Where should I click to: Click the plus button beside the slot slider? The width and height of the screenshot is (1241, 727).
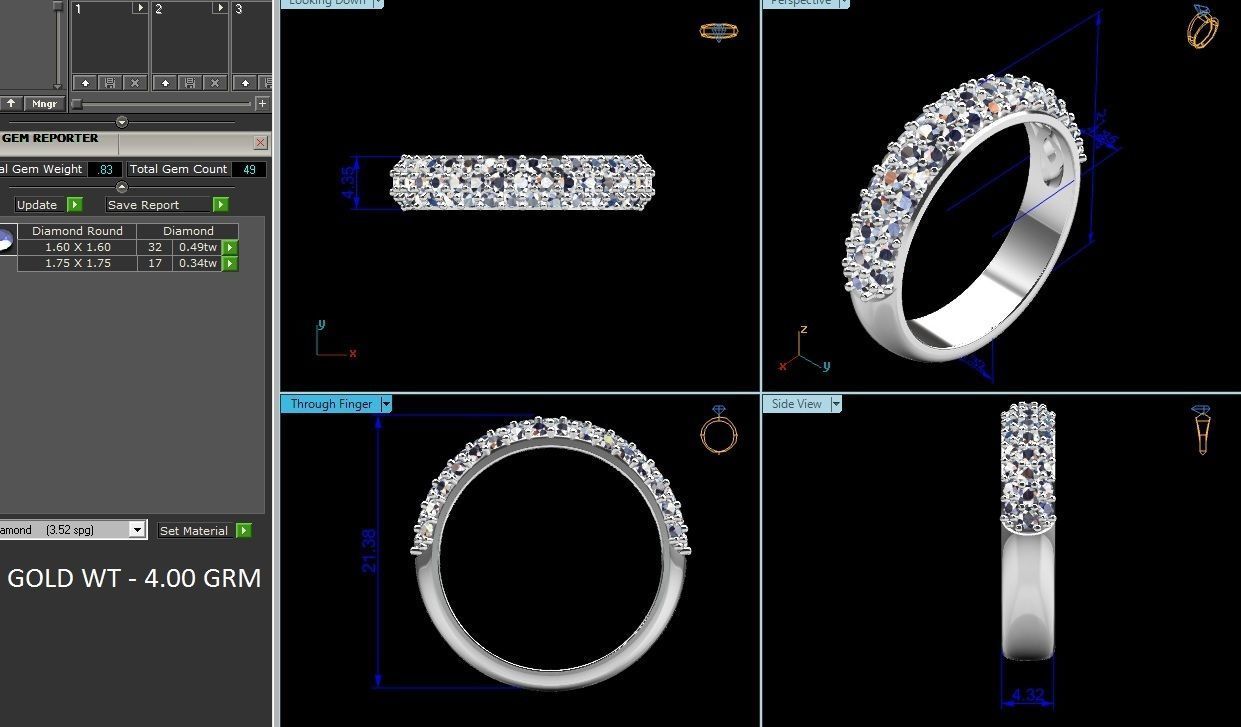(x=262, y=103)
